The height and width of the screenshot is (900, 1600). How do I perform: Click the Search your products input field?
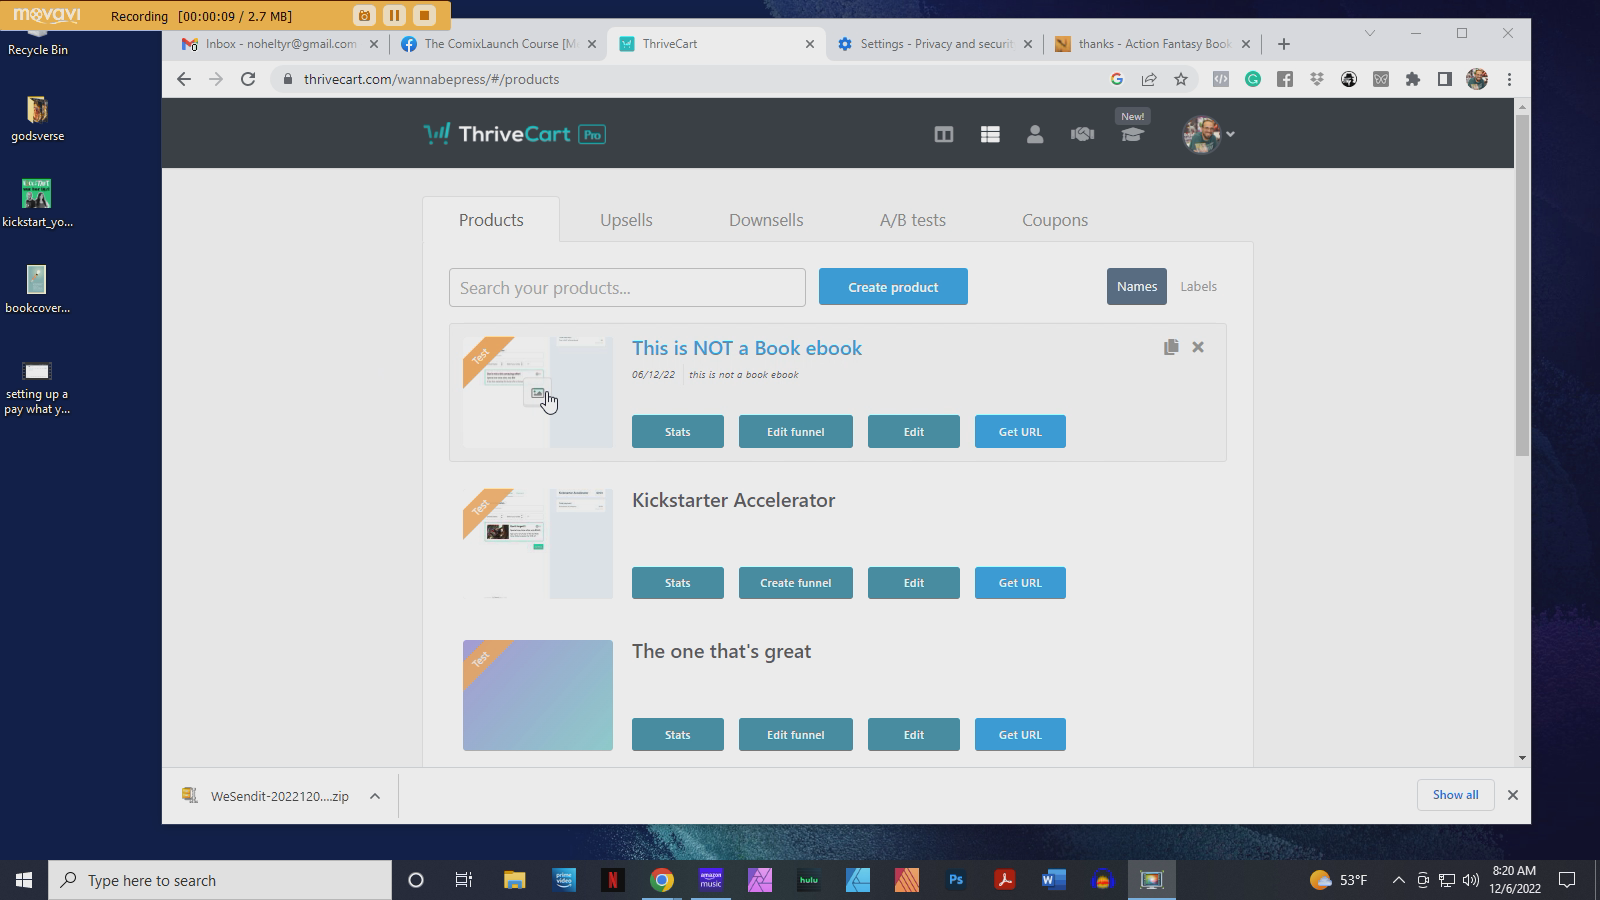point(627,287)
